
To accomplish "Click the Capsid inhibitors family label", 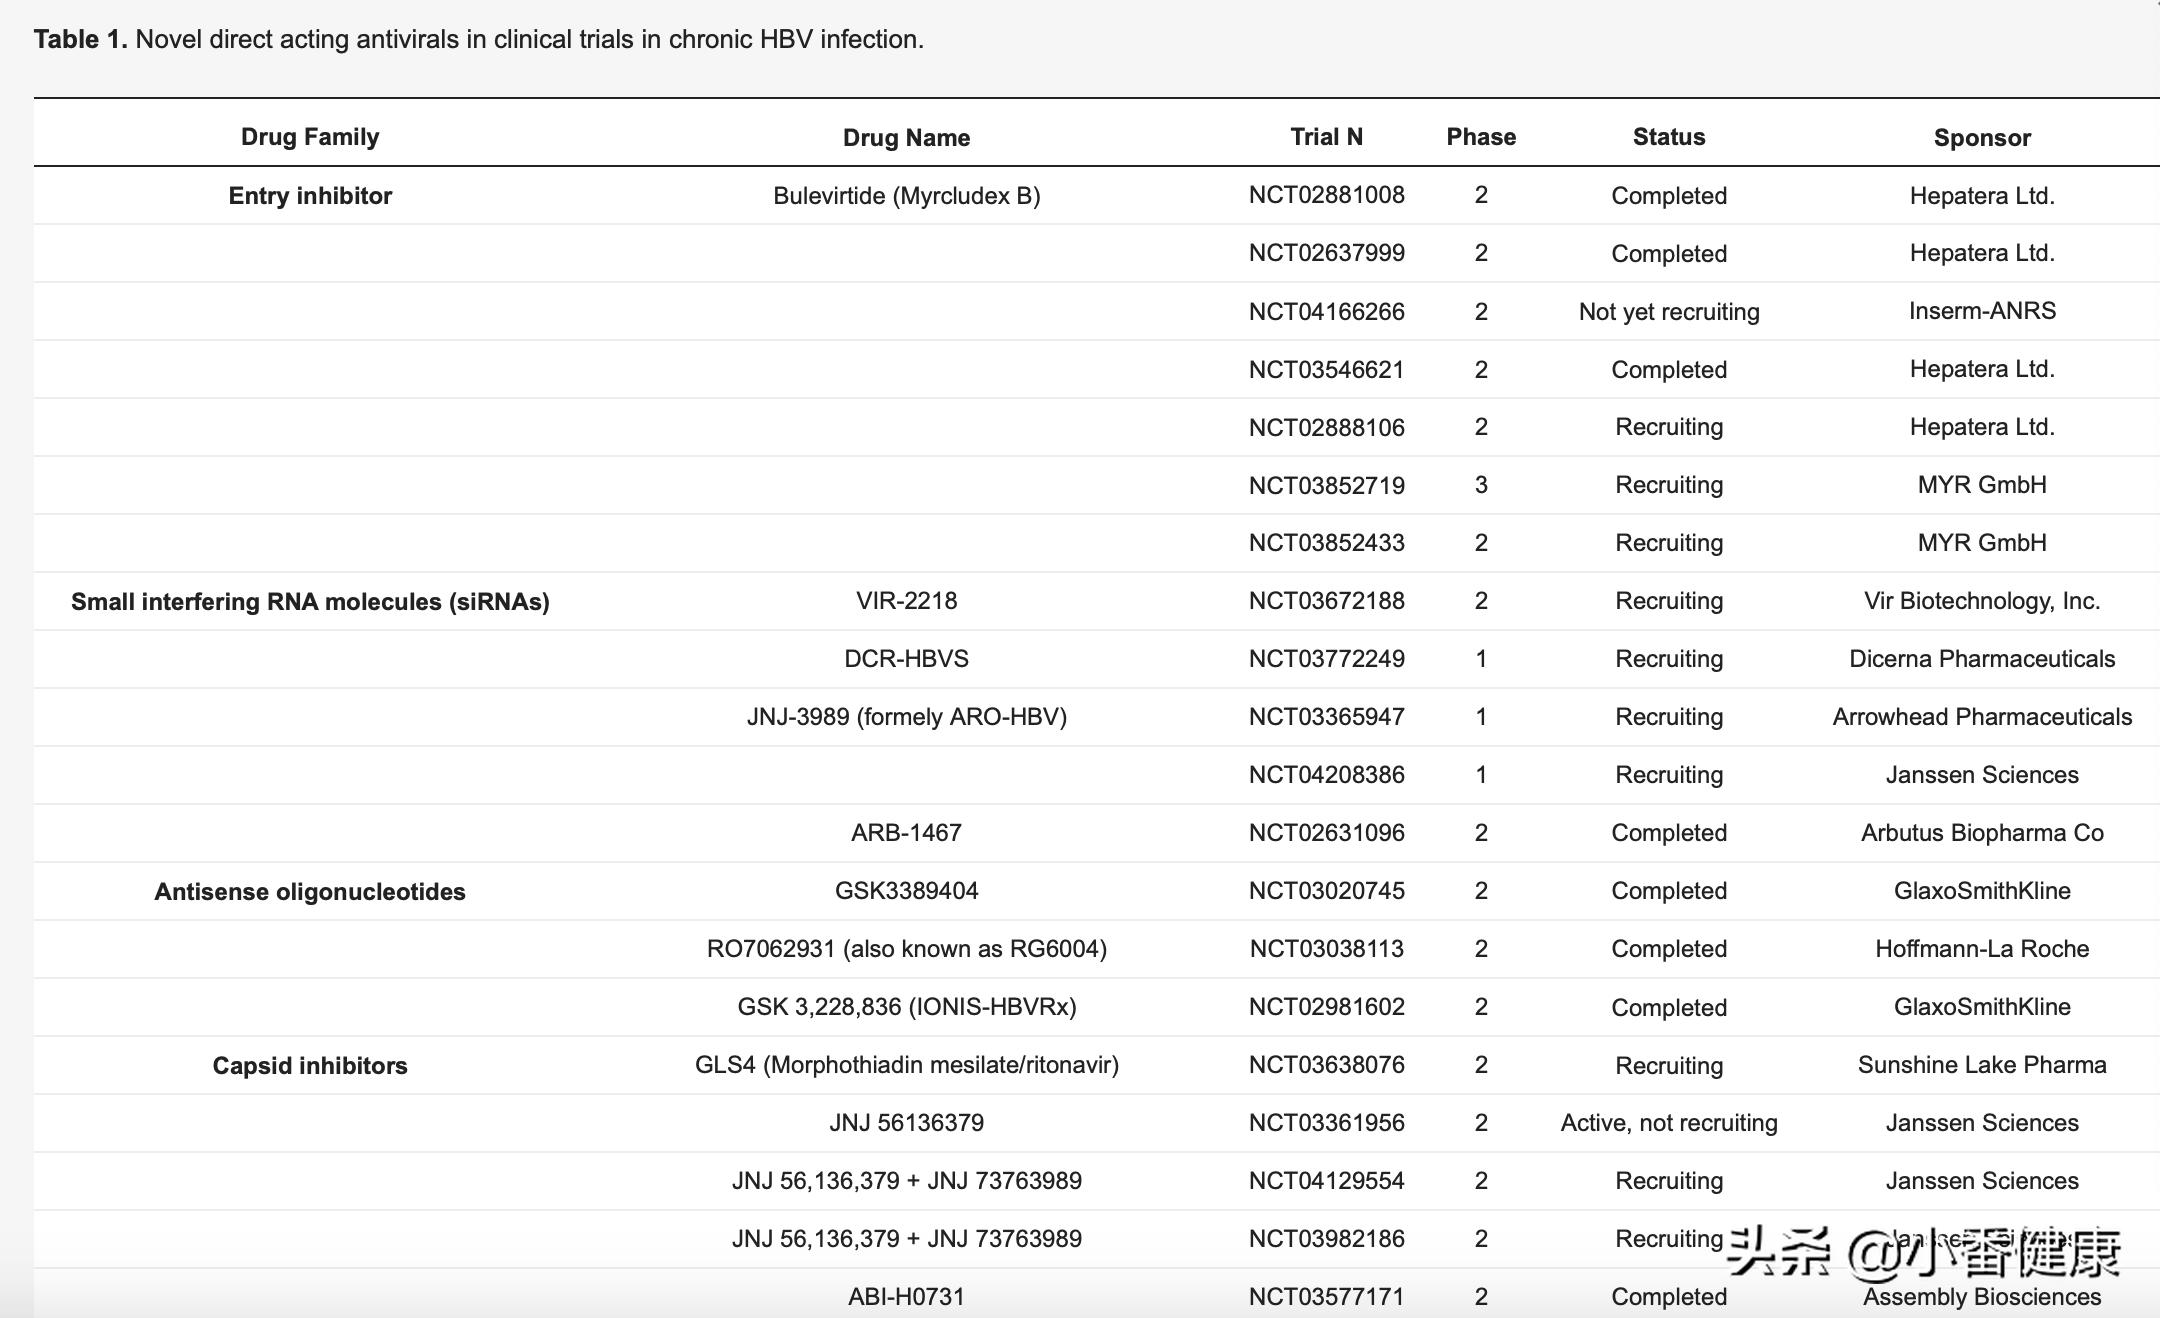I will coord(310,1066).
